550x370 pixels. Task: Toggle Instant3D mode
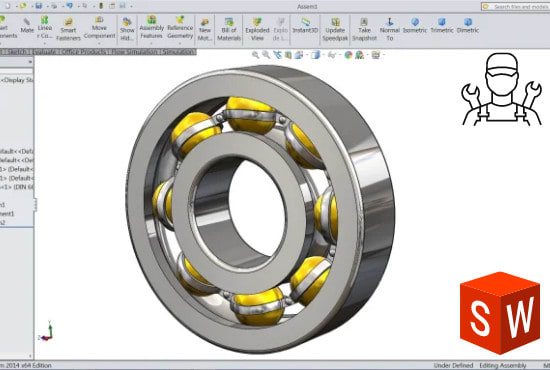coord(305,26)
